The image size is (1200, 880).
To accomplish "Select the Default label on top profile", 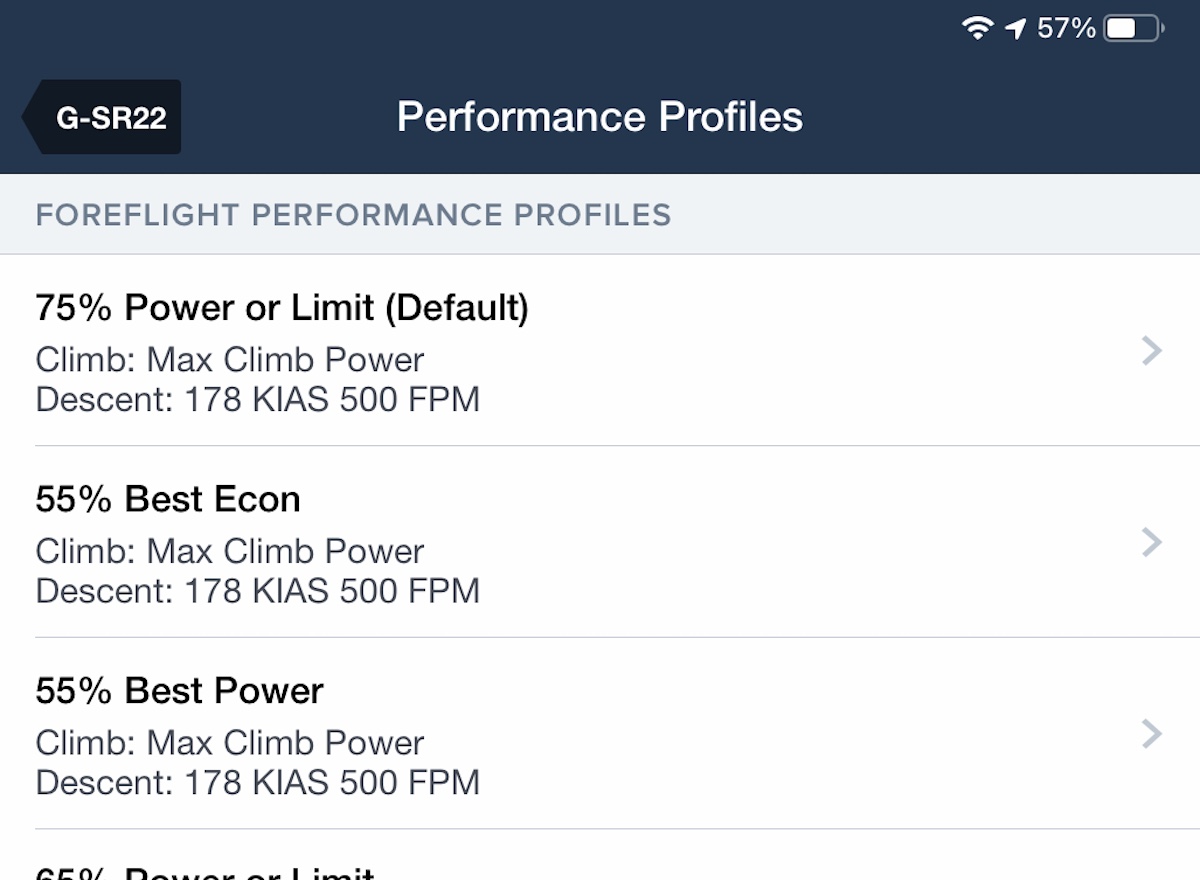I will click(x=455, y=308).
